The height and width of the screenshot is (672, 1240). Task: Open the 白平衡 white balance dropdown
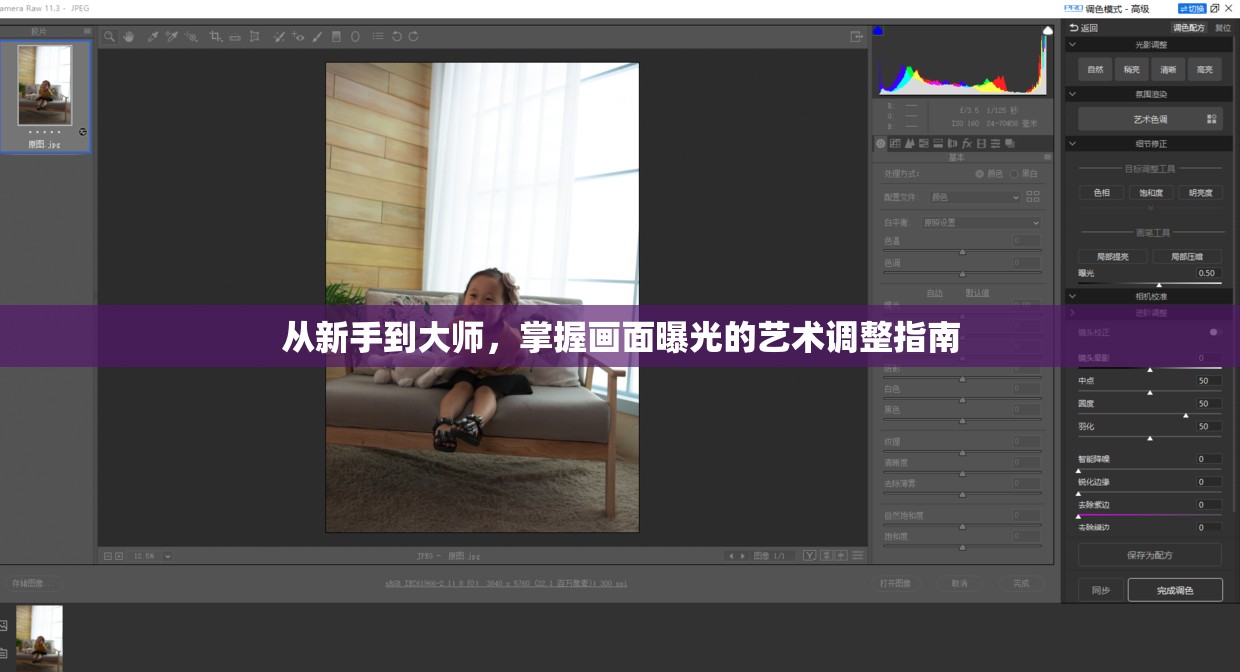(981, 222)
